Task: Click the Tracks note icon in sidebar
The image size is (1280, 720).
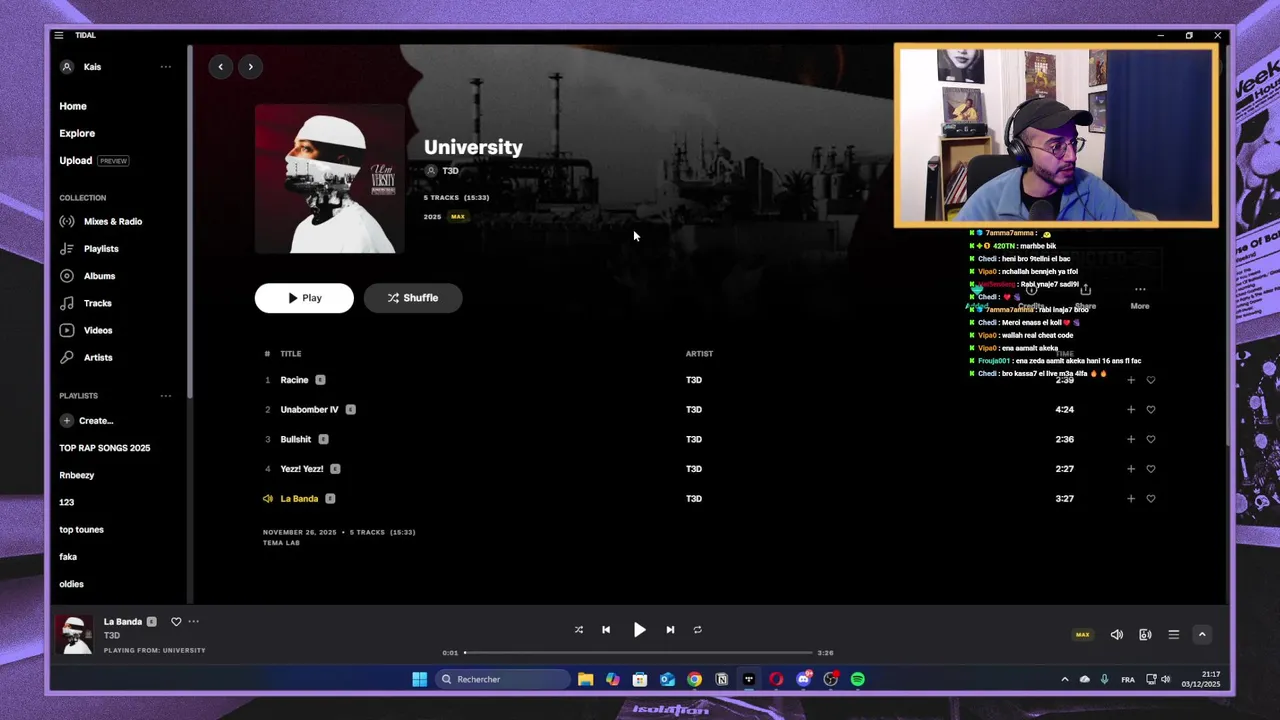Action: click(67, 303)
